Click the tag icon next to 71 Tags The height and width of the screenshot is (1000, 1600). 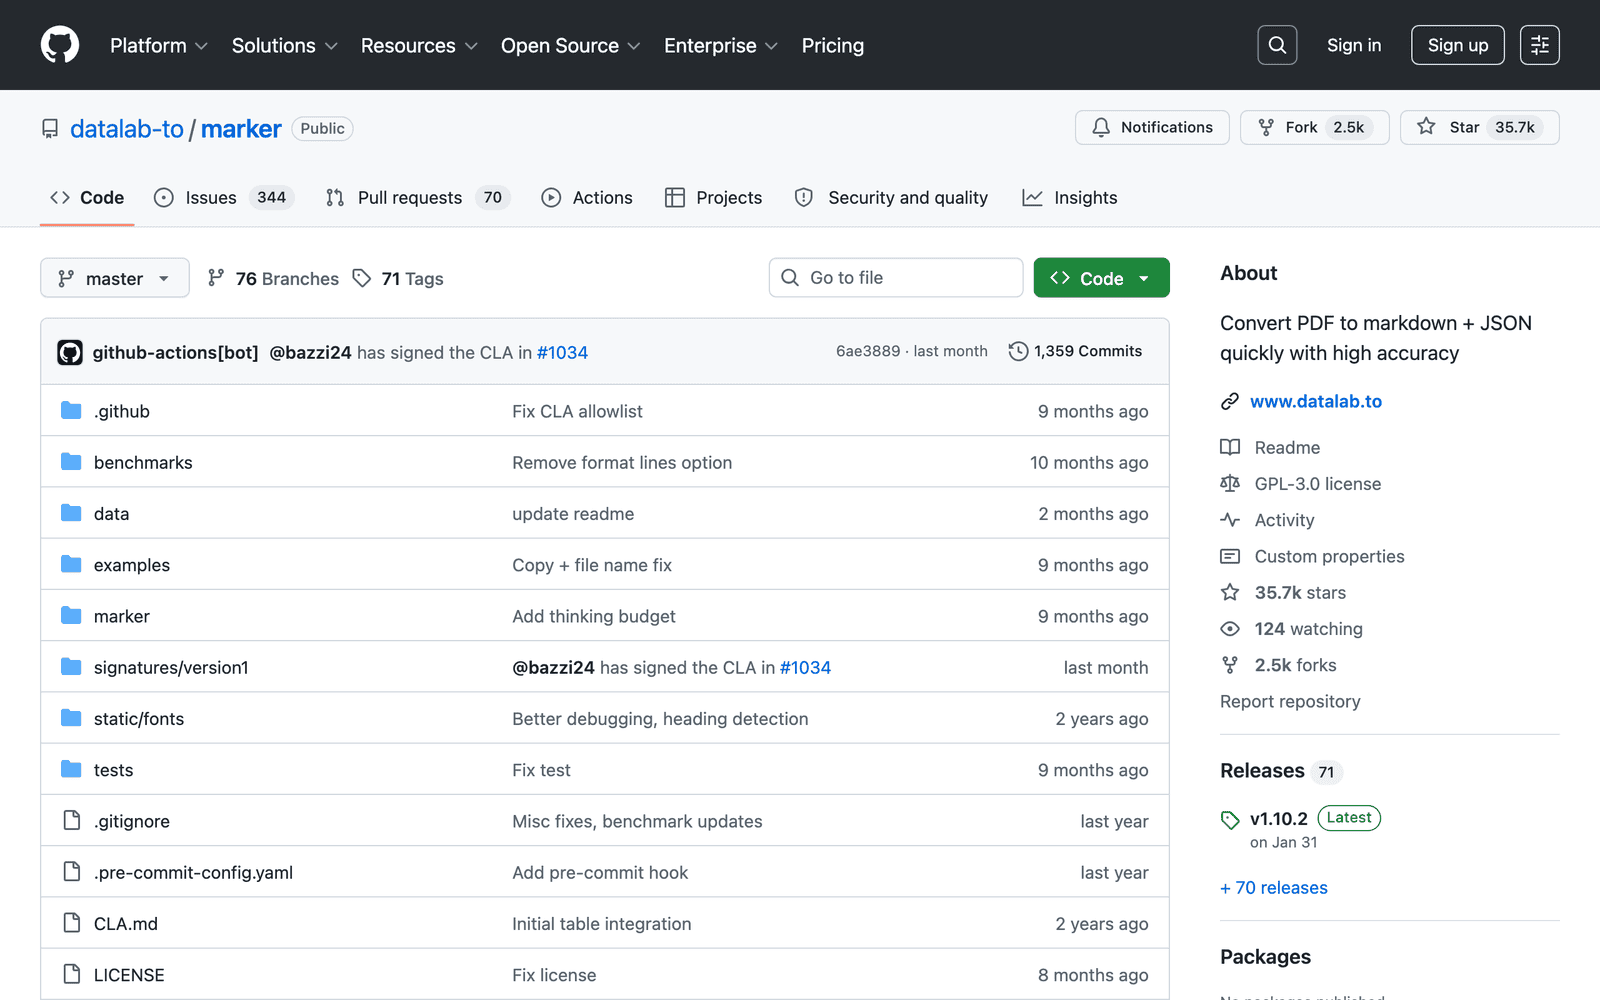362,278
